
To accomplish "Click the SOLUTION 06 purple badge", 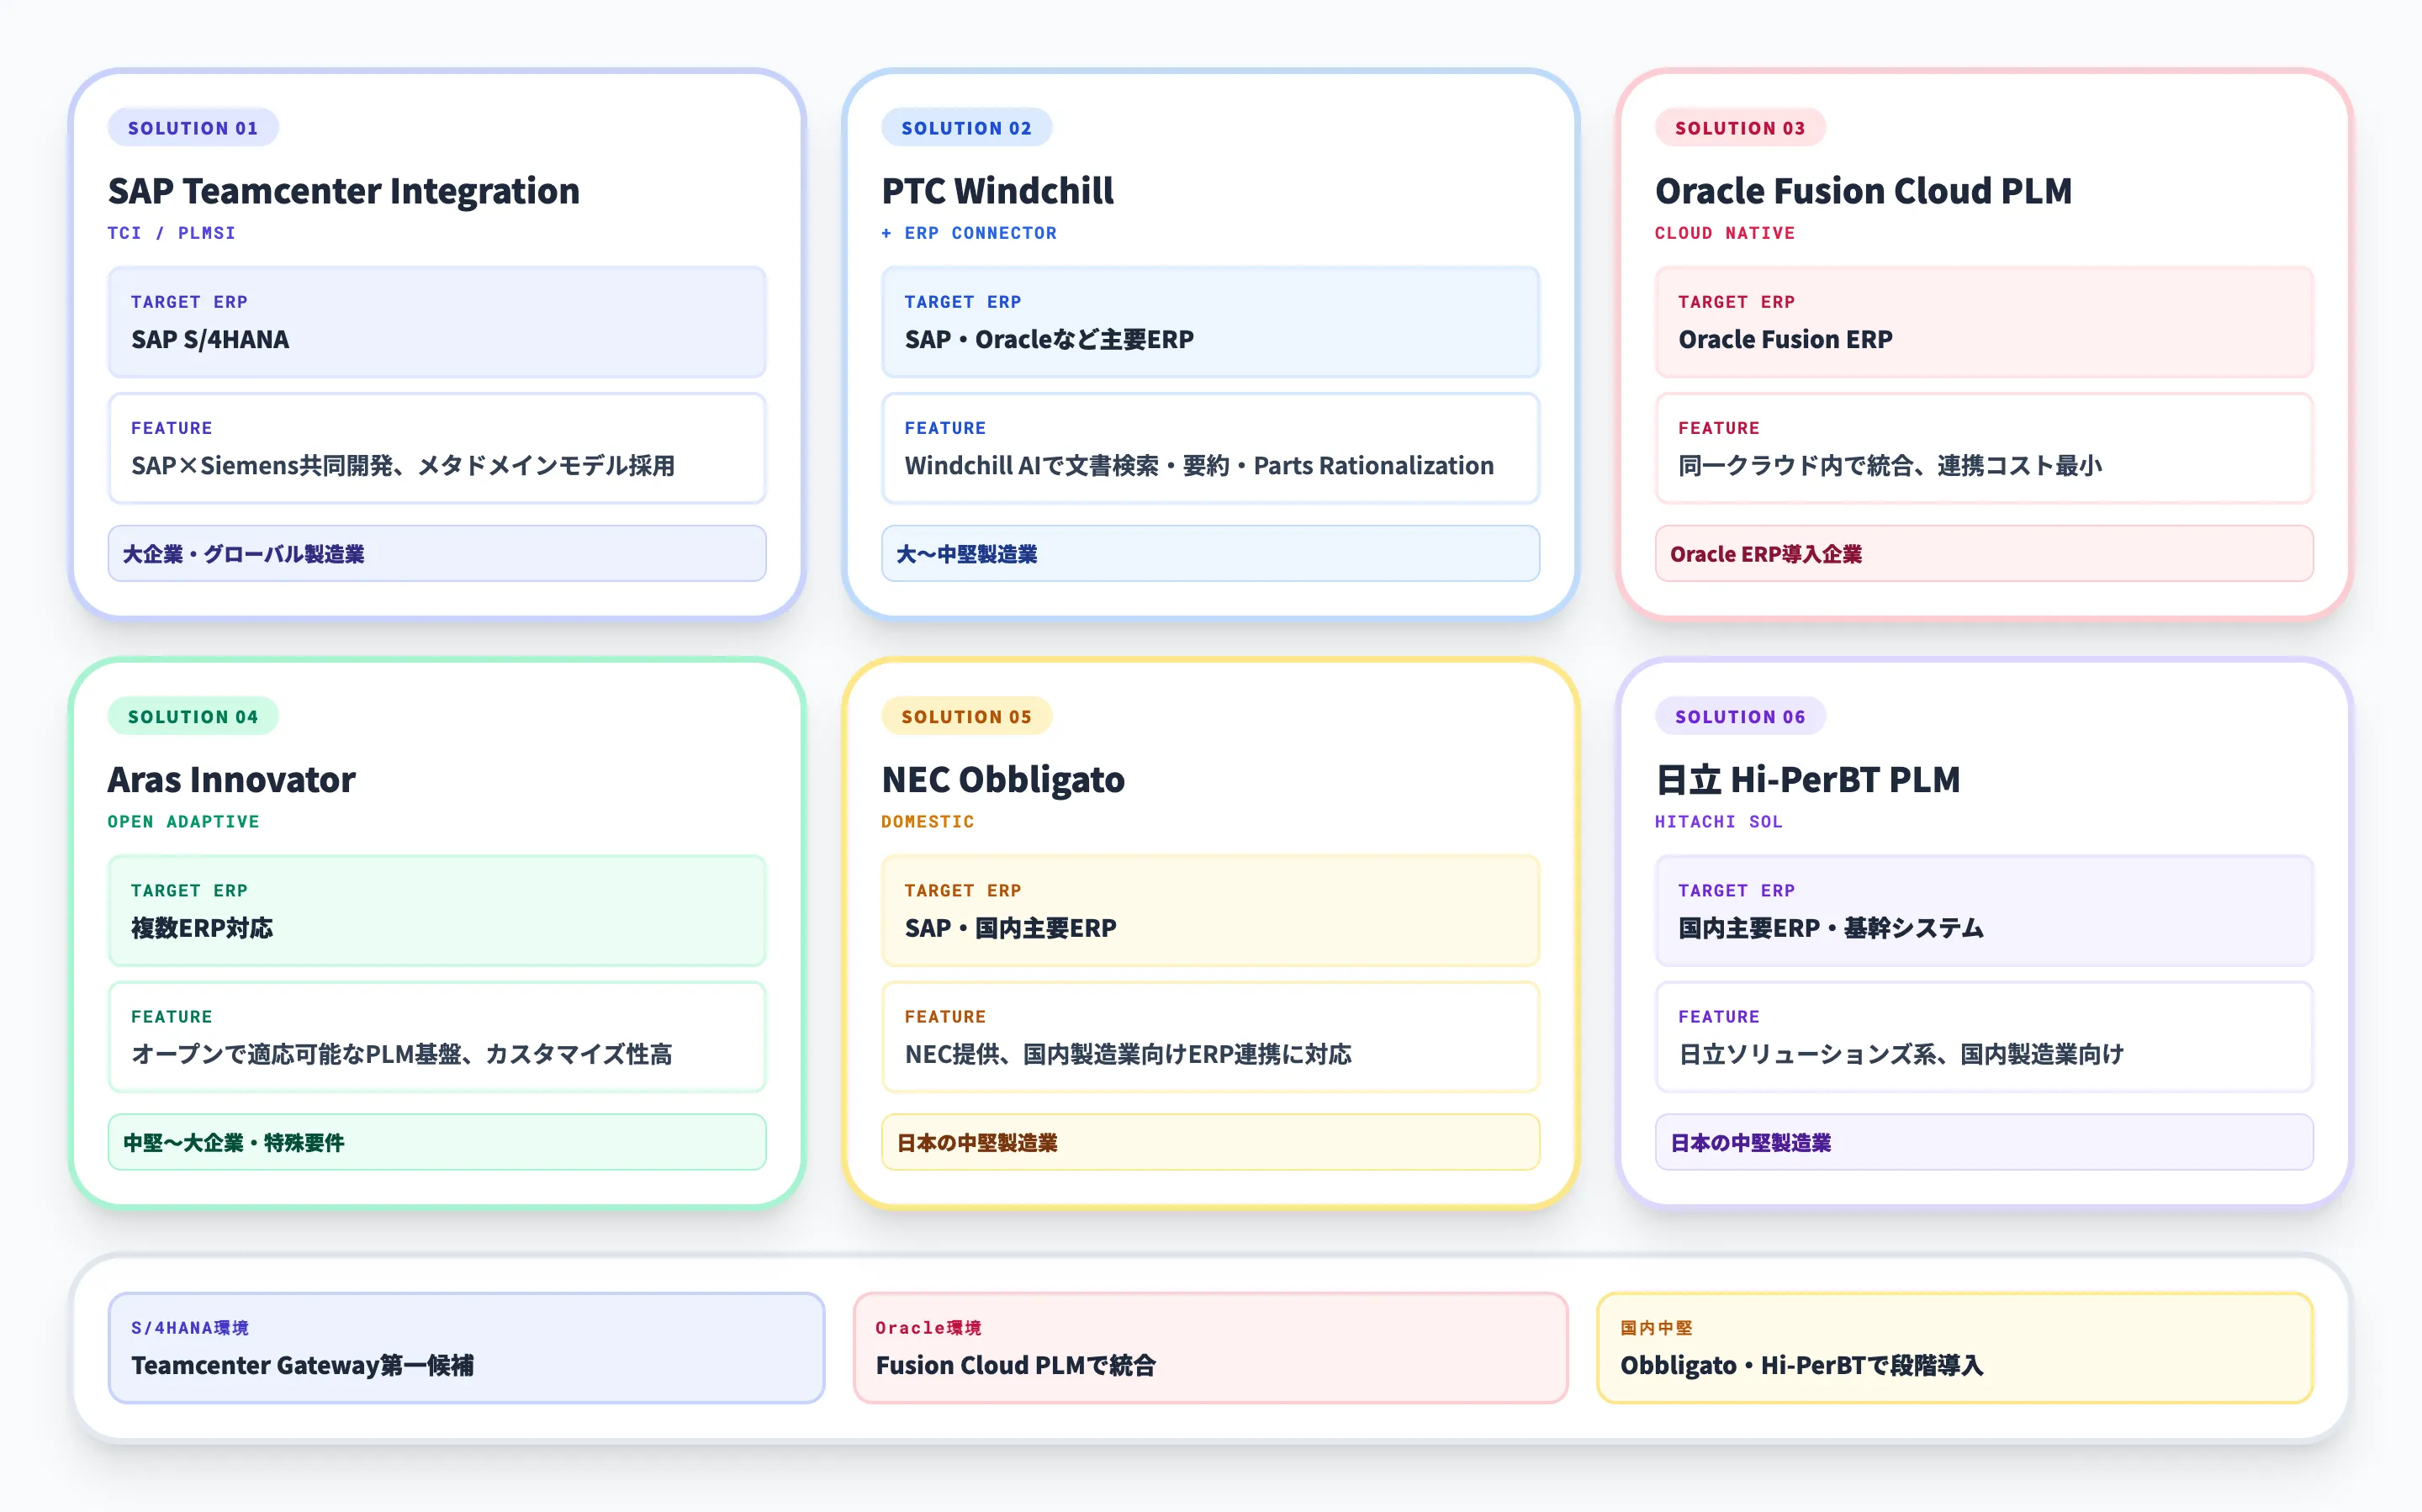I will click(1739, 716).
